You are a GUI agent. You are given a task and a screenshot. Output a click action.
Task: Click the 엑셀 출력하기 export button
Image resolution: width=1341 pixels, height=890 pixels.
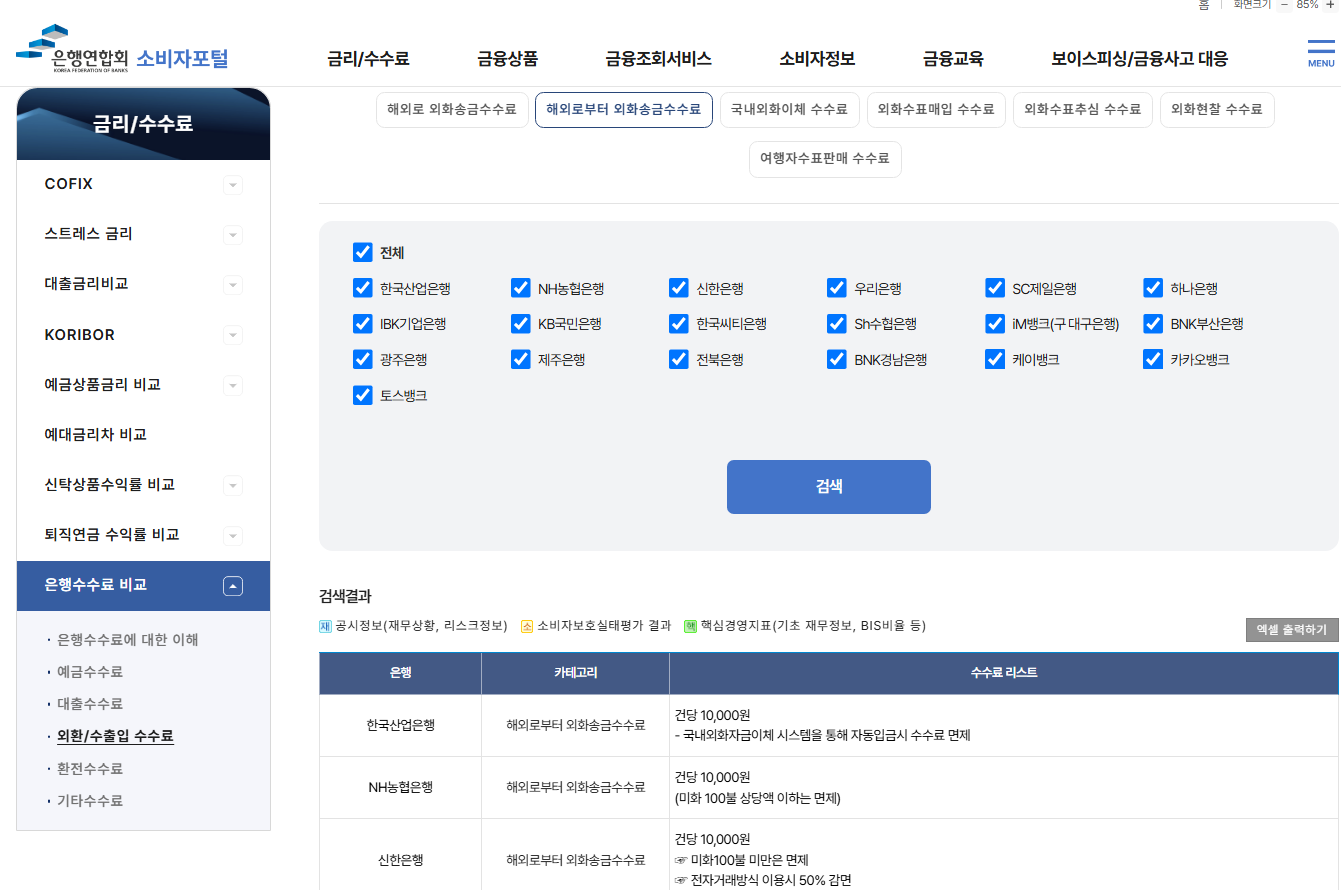1292,630
